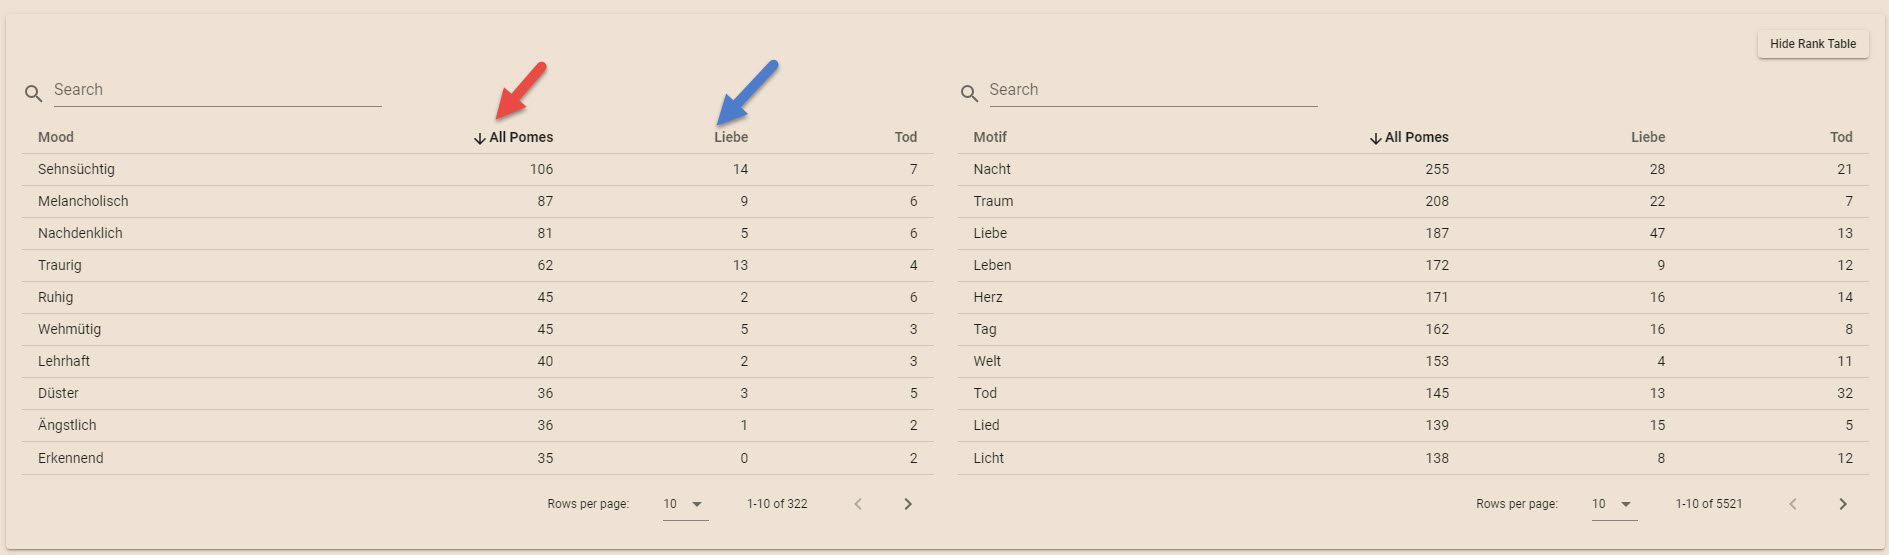Open Motif table rows per page dropdown
Screen dimensions: 1889x555
tap(1613, 504)
